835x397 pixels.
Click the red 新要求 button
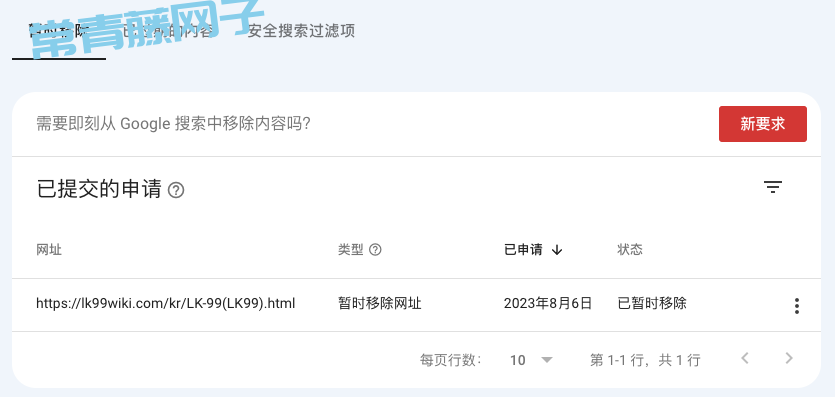[763, 124]
